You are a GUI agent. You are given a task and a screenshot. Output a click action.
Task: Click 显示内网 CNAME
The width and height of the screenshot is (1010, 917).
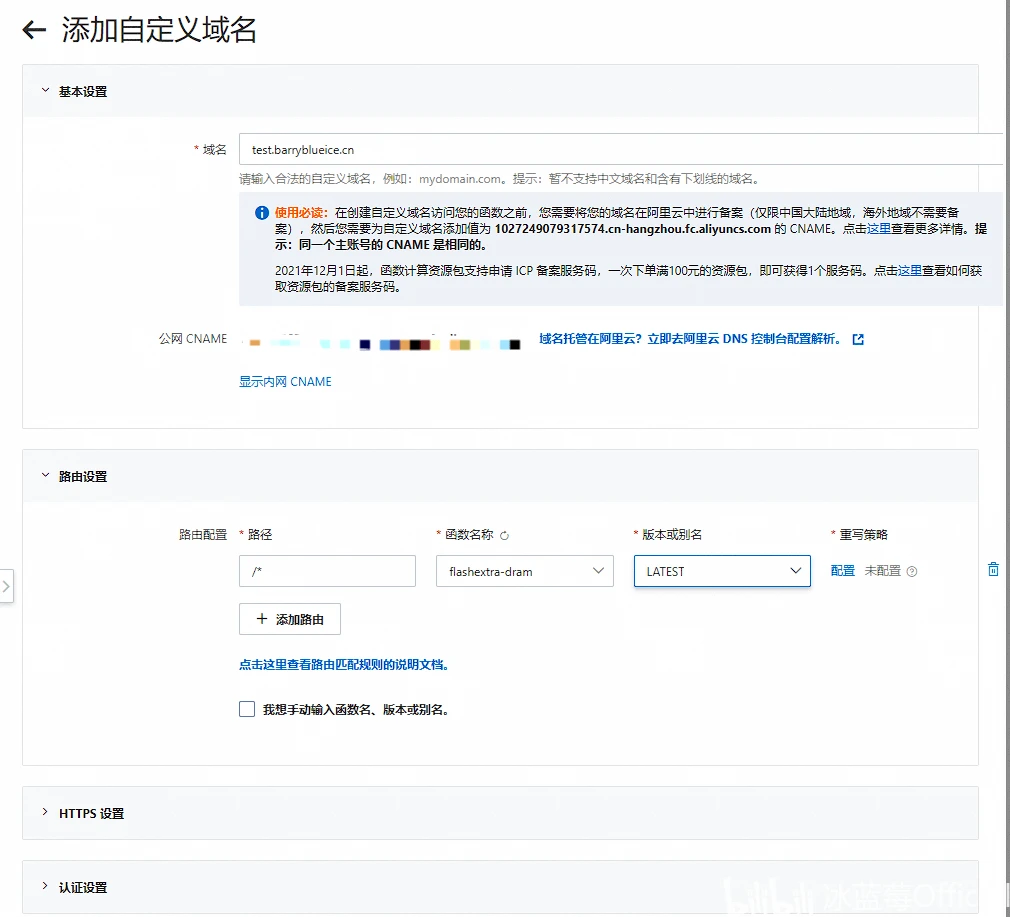[285, 381]
